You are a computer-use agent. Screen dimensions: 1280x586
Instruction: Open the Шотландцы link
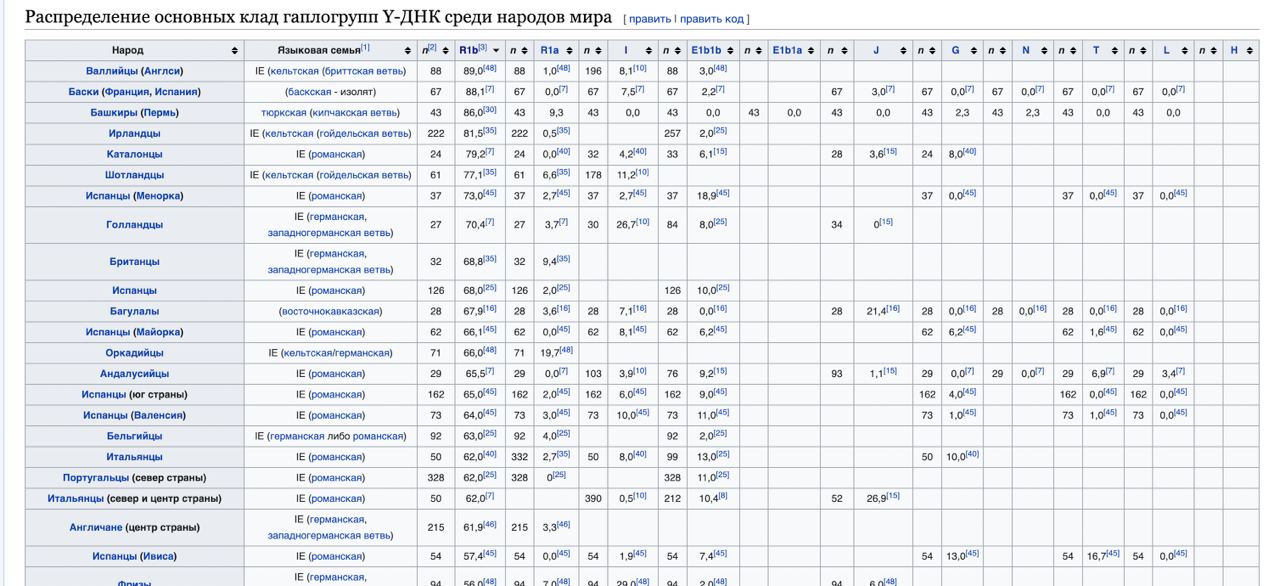(x=134, y=175)
